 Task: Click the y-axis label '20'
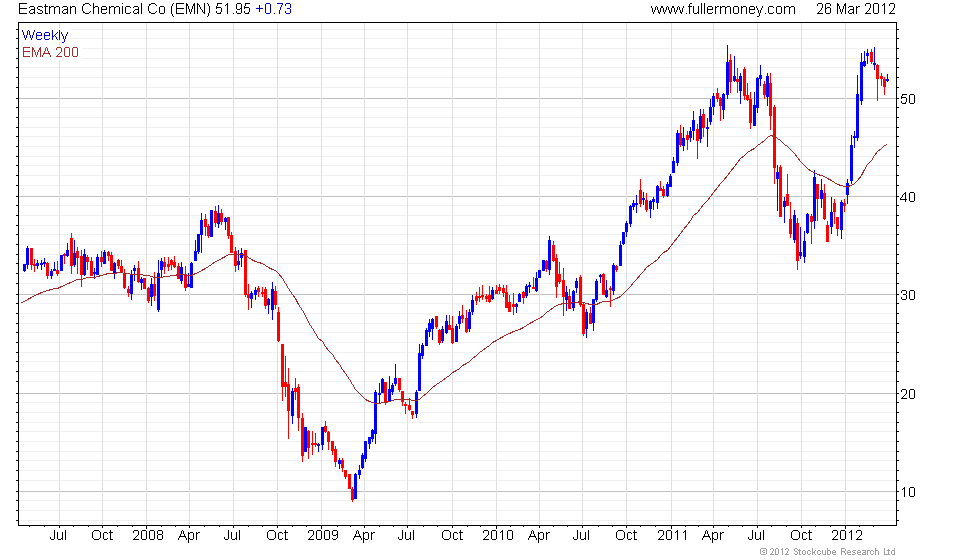coord(908,394)
